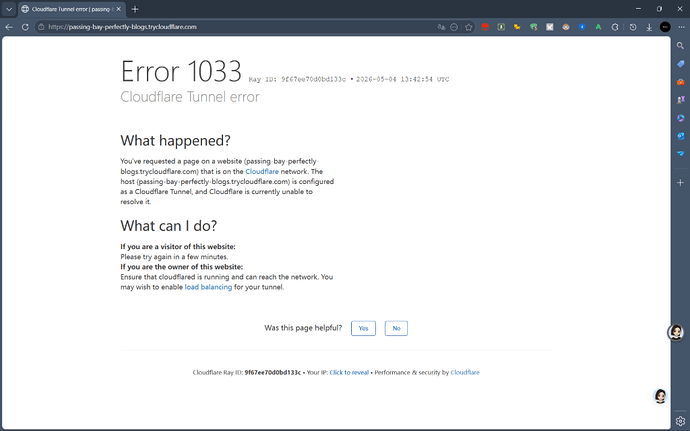Click the Cloudflare link in What happened paragraph
The image size is (690, 431).
(262, 171)
